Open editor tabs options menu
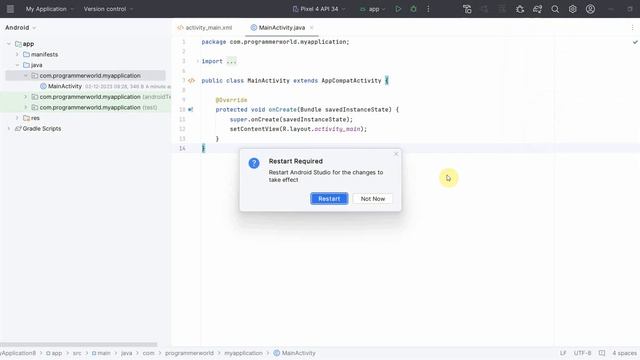The width and height of the screenshot is (640, 360). [632, 27]
